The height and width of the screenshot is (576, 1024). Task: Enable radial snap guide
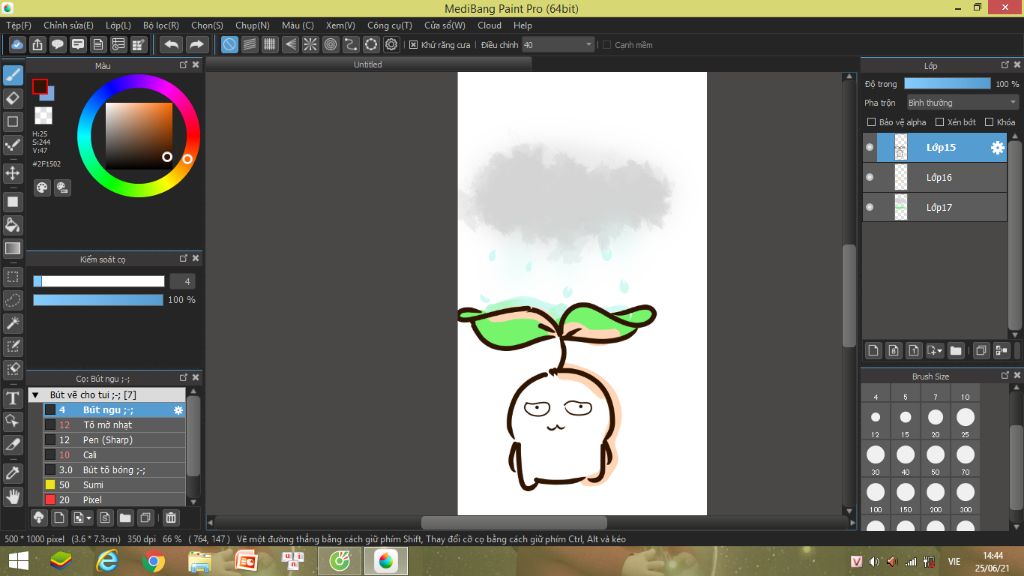(x=310, y=44)
